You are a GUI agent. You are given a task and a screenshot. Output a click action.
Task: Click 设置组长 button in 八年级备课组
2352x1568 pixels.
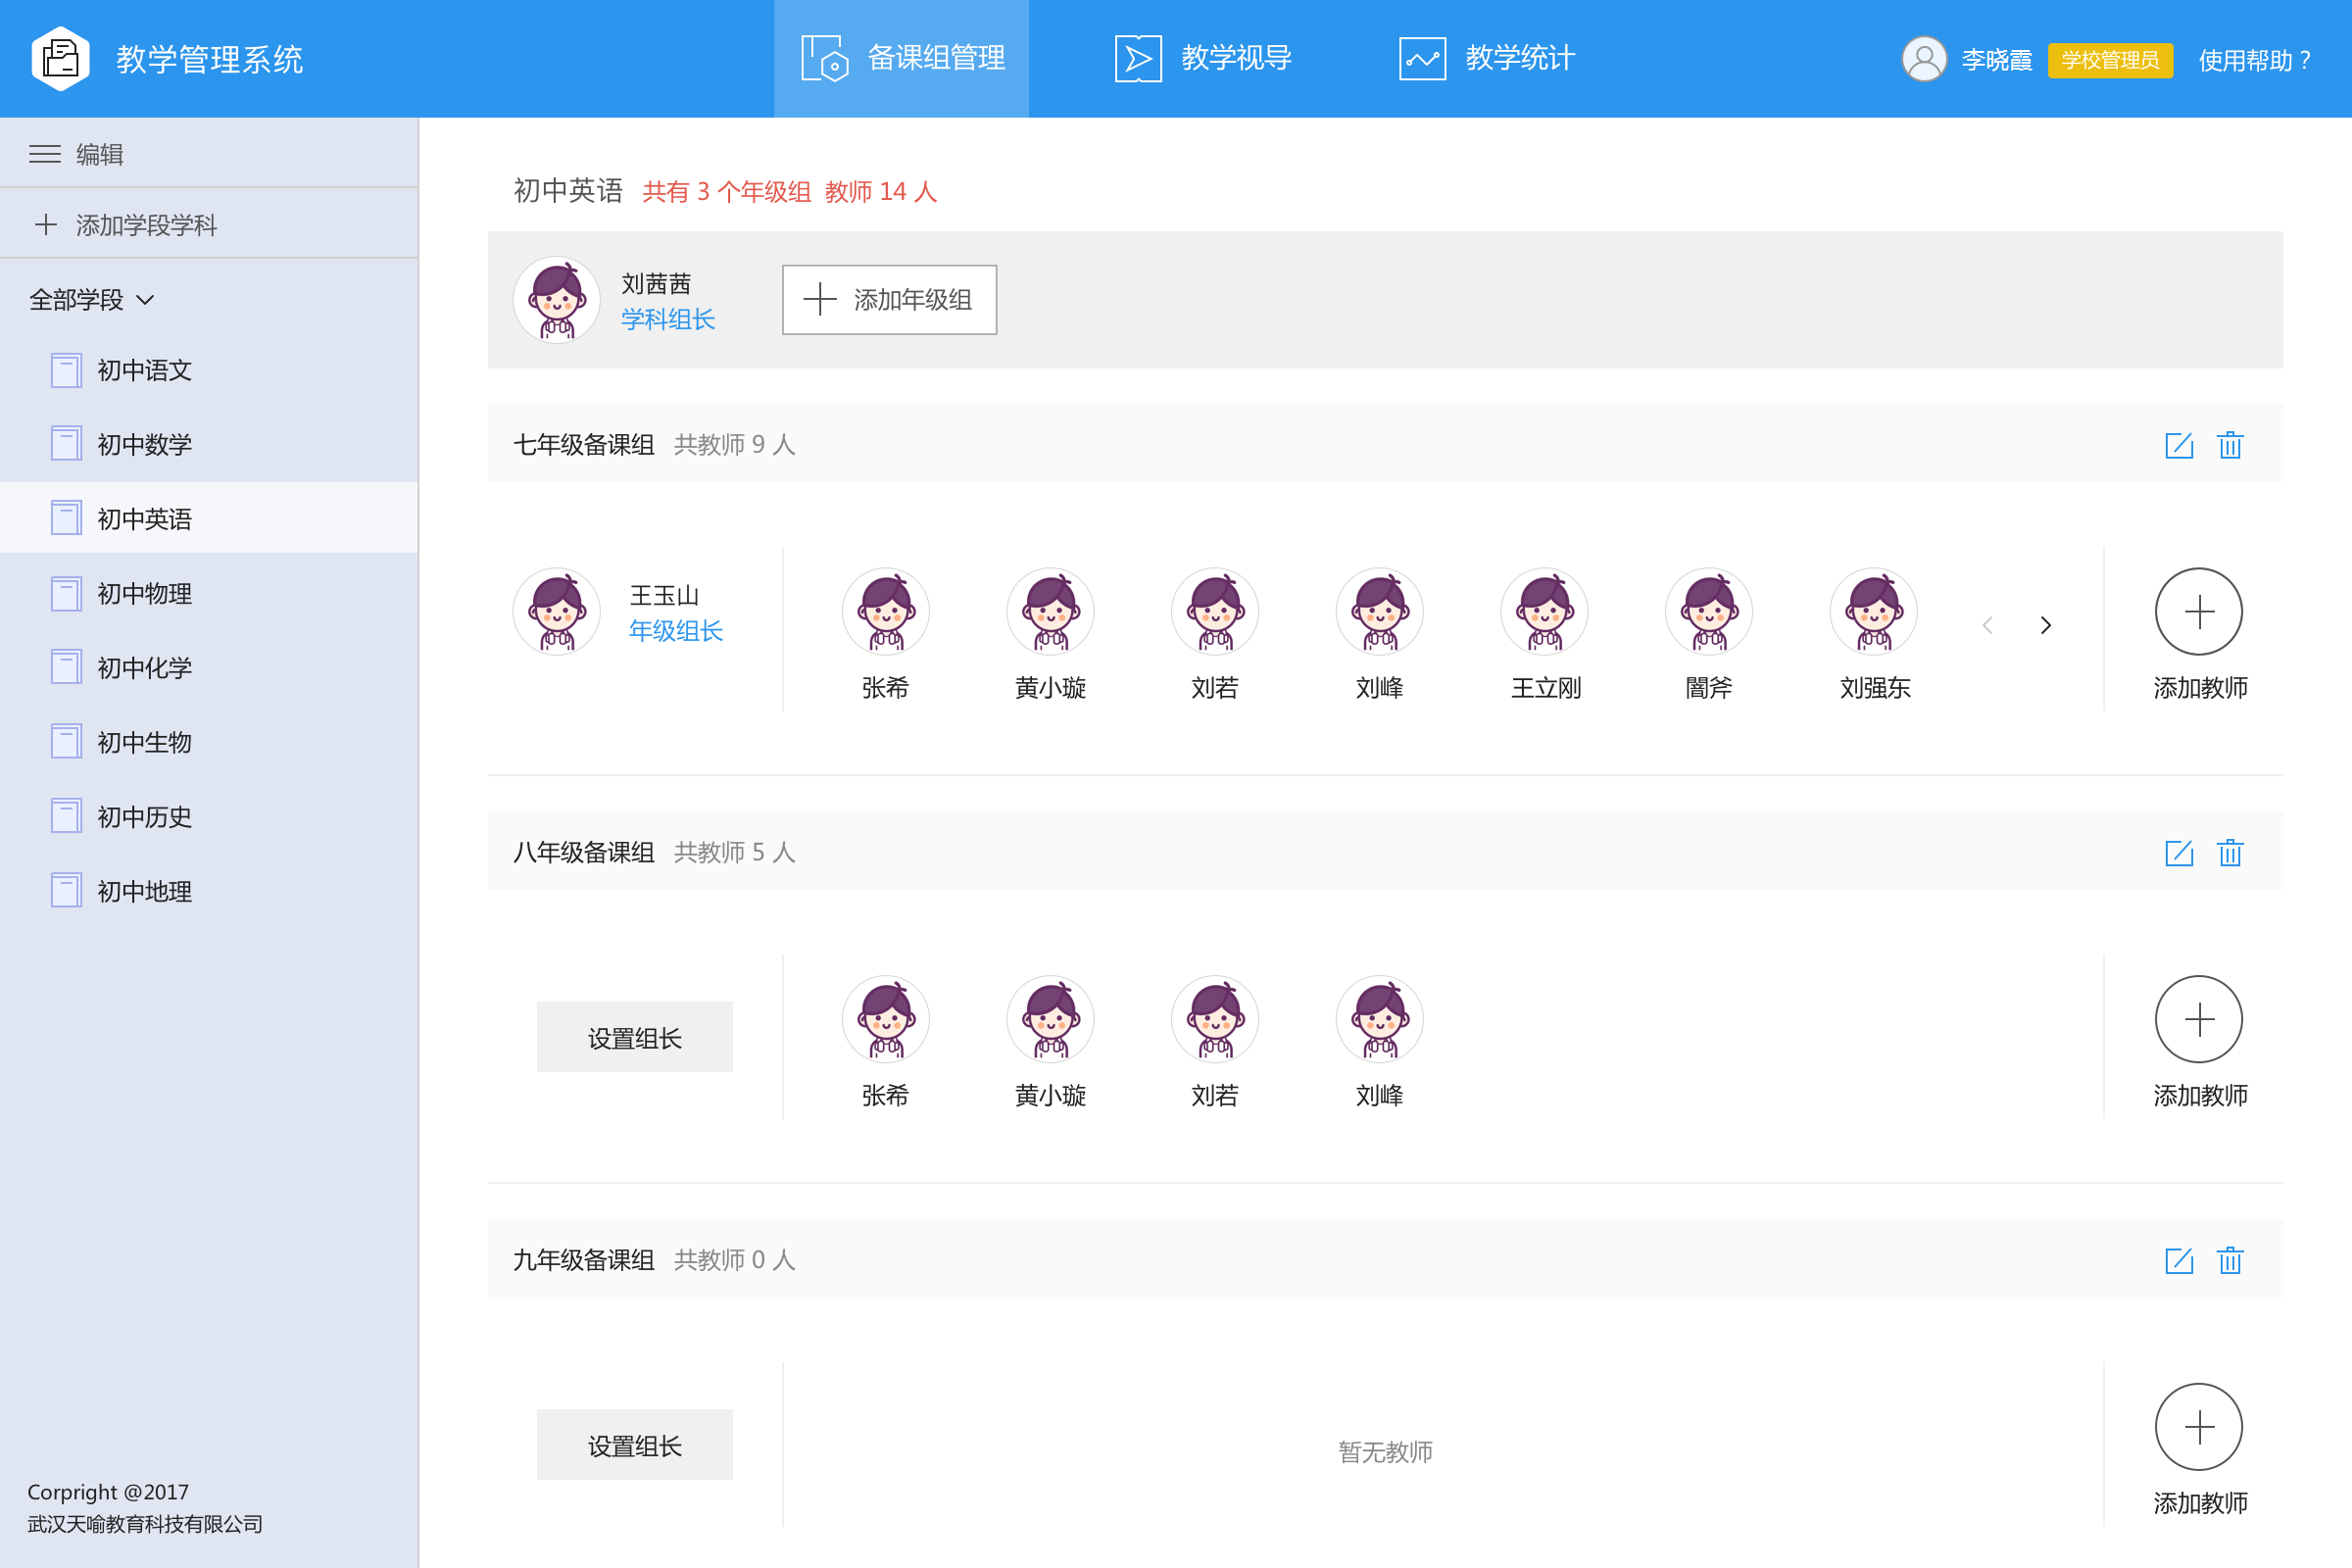click(634, 1037)
